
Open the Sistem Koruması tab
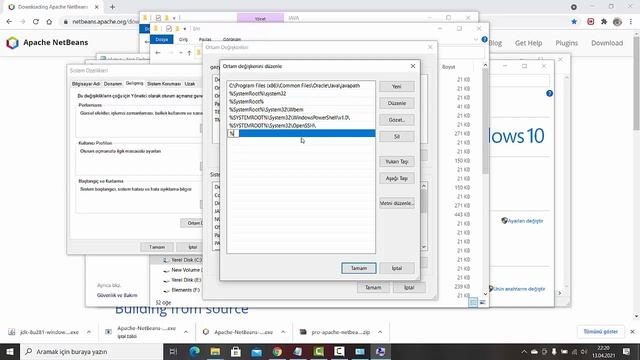[x=164, y=84]
